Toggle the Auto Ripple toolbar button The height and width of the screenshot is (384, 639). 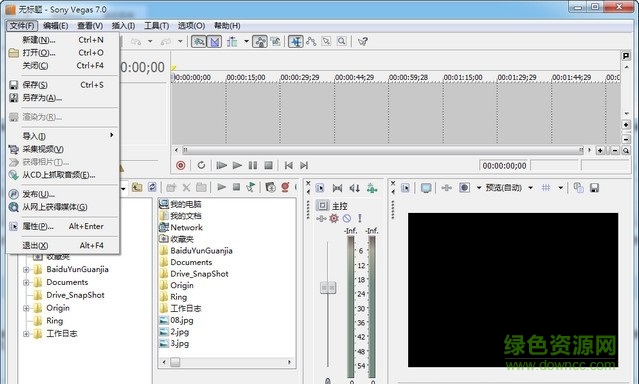click(232, 42)
